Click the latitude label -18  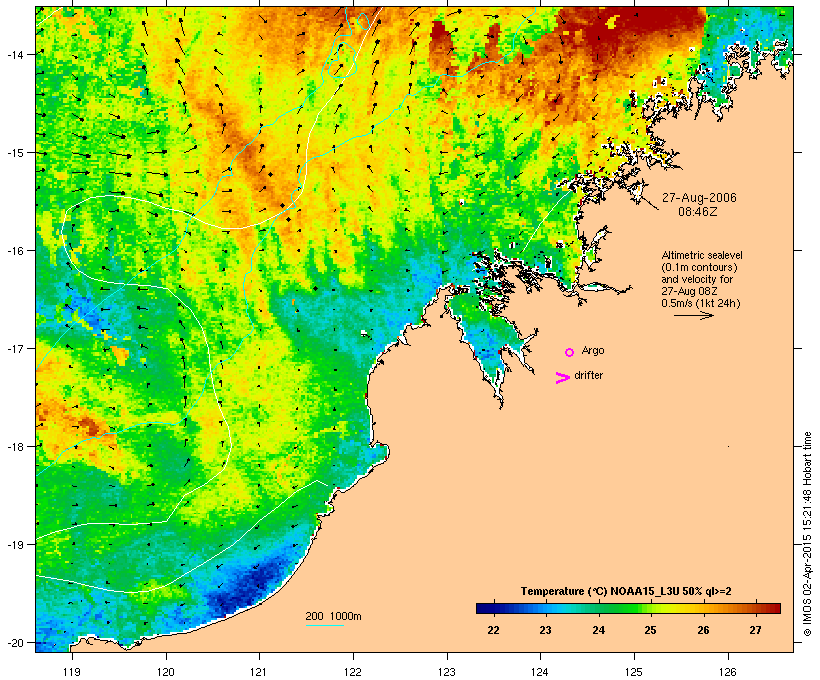15,446
